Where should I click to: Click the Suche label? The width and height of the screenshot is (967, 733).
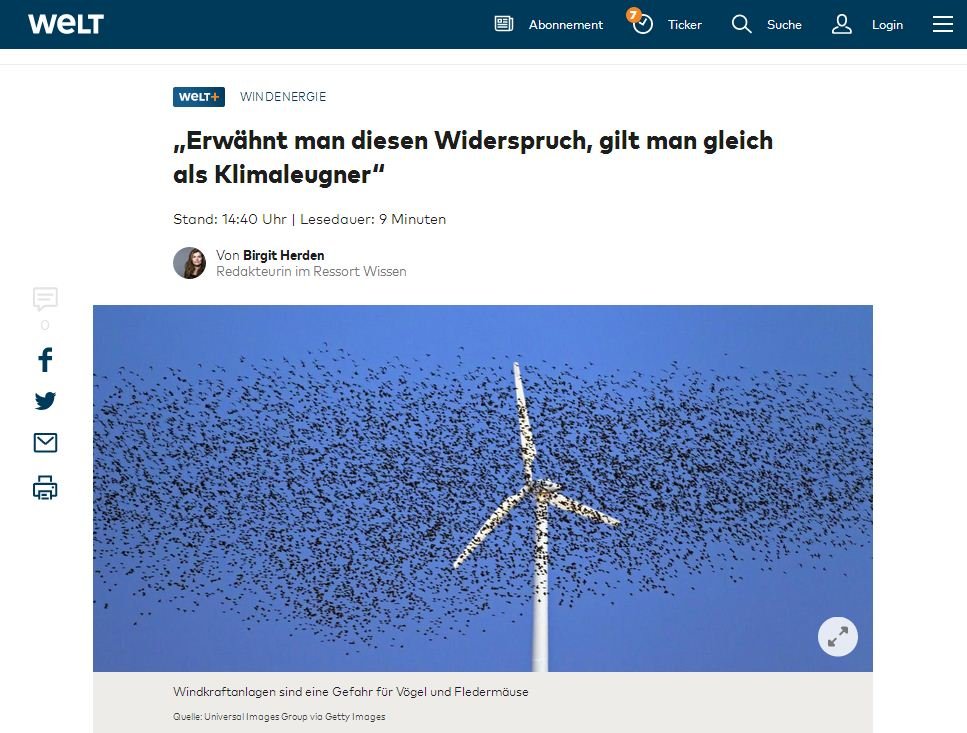pos(784,25)
